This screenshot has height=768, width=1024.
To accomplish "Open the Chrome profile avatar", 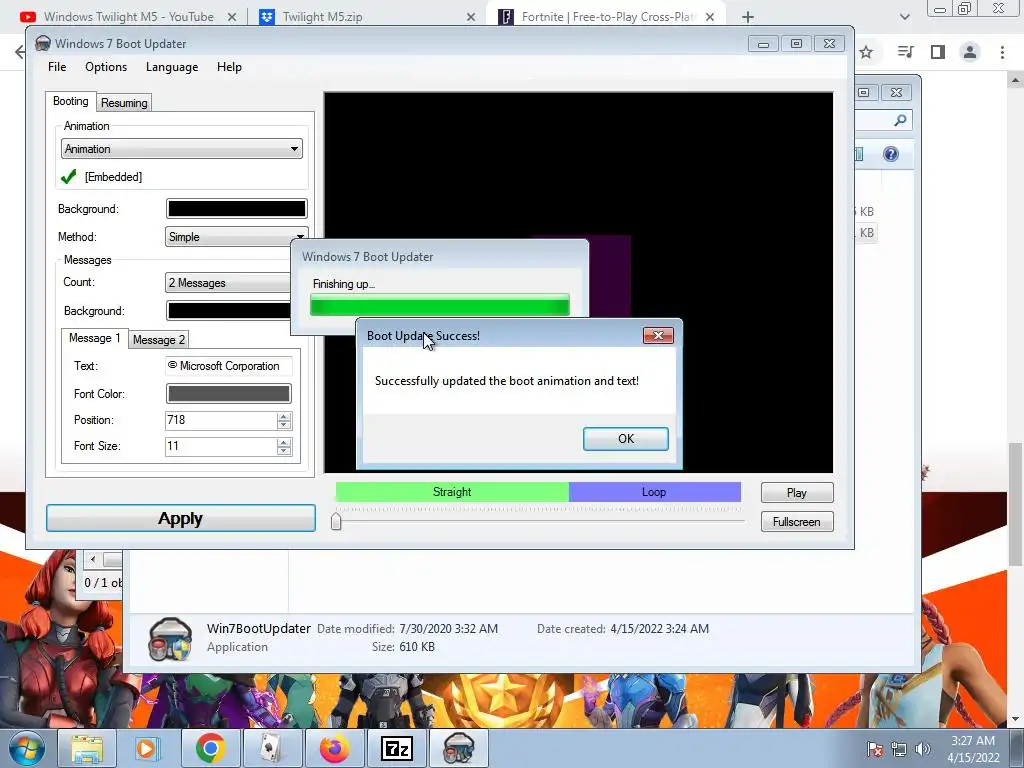I will pyautogui.click(x=970, y=52).
